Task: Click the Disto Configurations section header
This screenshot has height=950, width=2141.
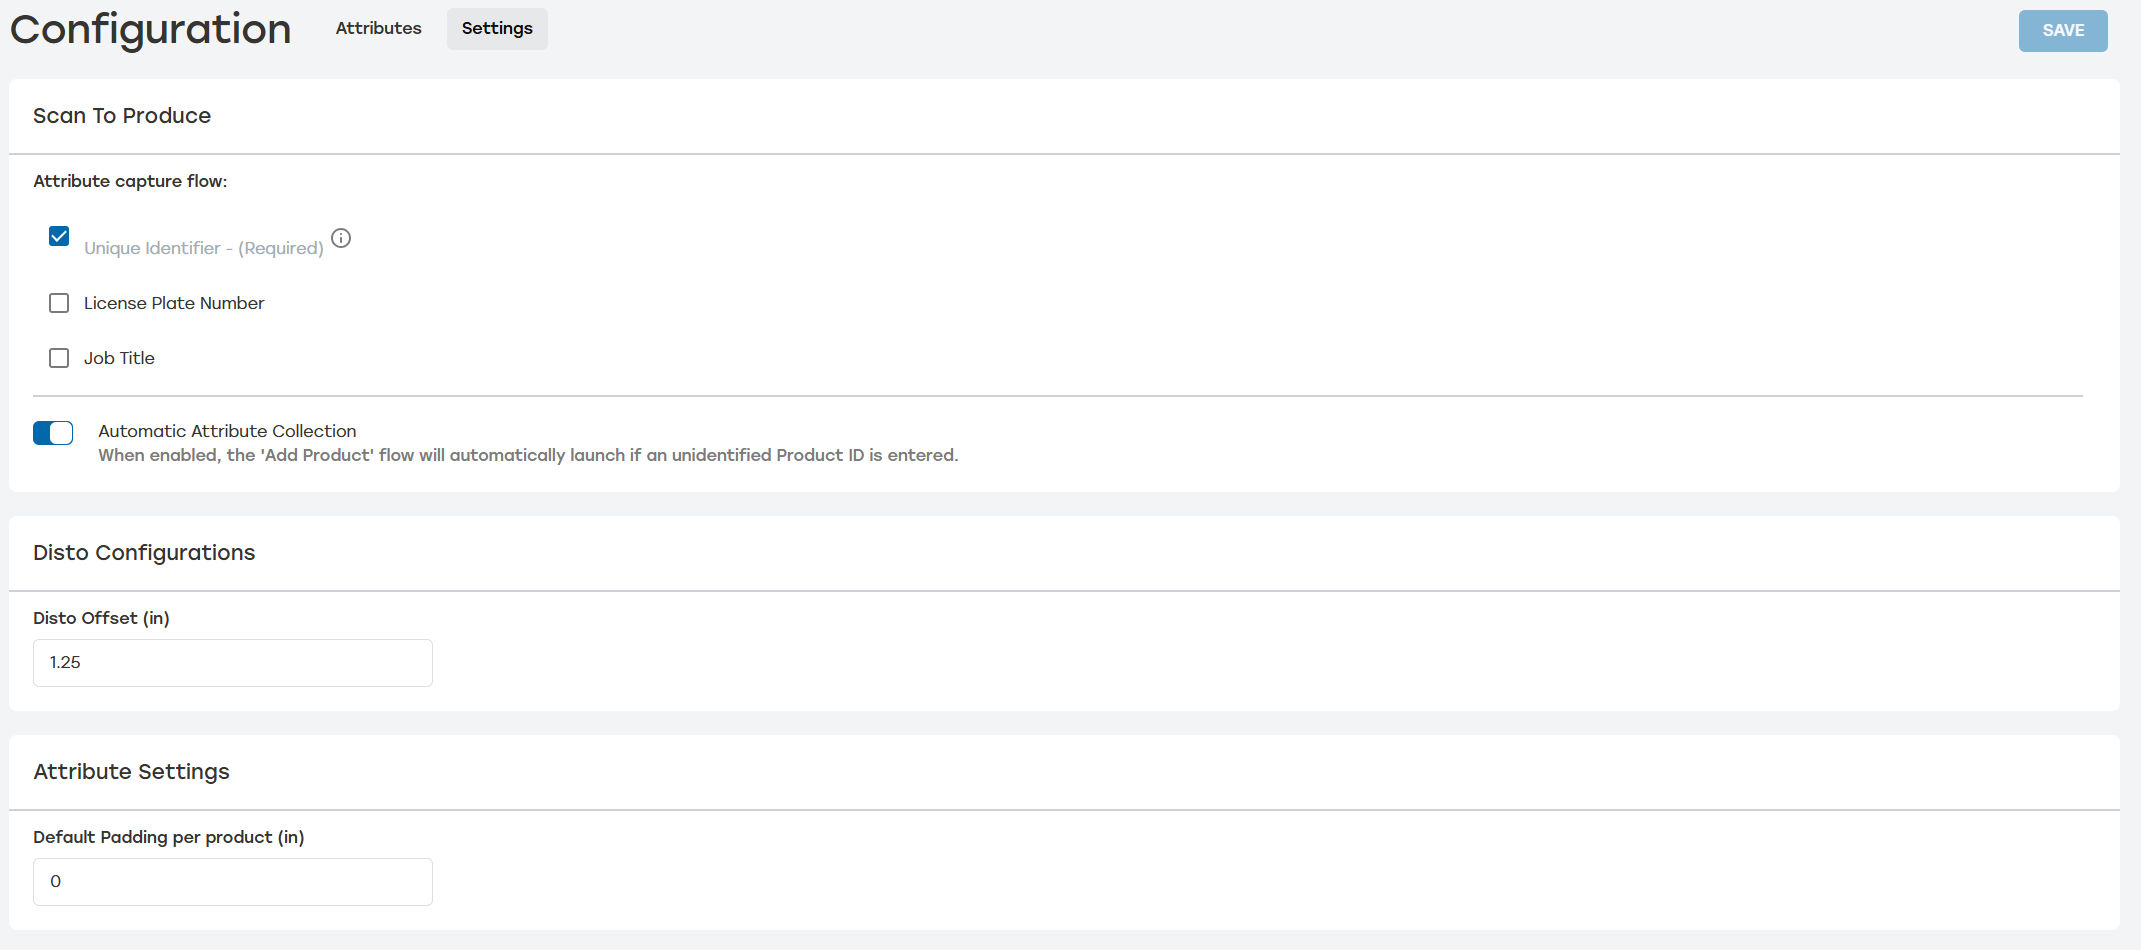Action: click(144, 553)
